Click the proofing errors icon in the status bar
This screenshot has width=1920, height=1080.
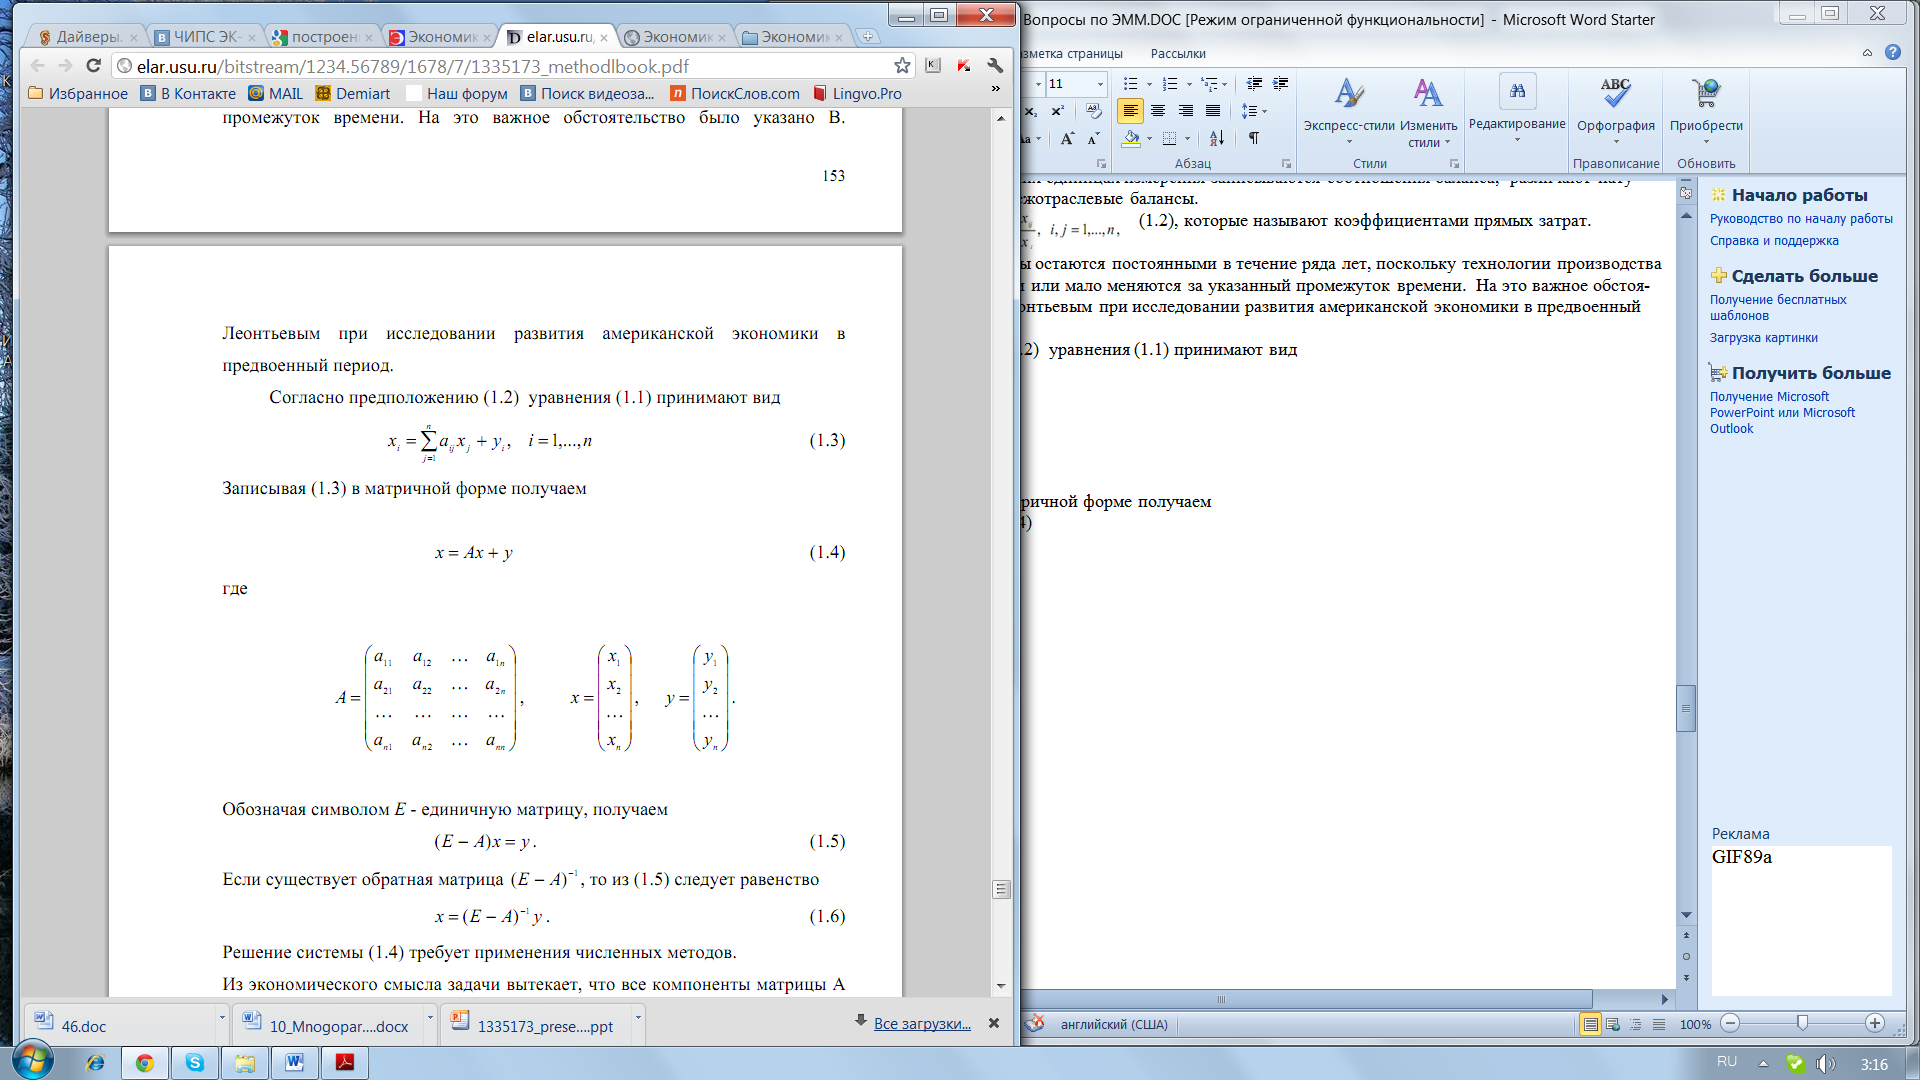click(1035, 1024)
